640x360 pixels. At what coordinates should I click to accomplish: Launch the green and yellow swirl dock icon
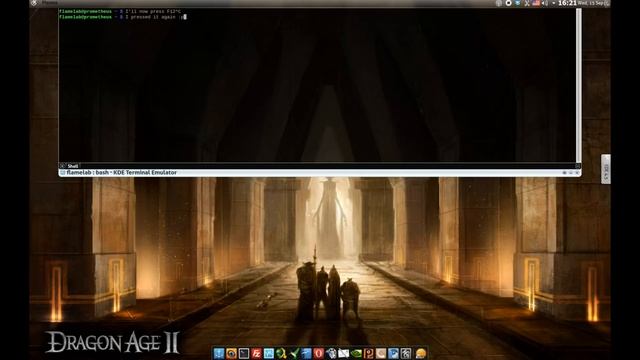pos(281,353)
